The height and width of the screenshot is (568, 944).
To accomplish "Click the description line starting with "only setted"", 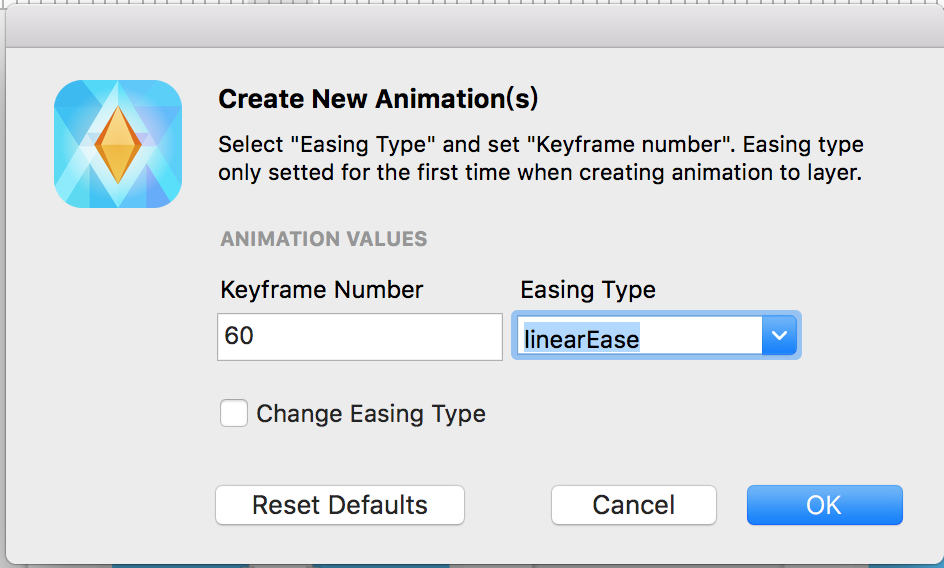I will 540,172.
